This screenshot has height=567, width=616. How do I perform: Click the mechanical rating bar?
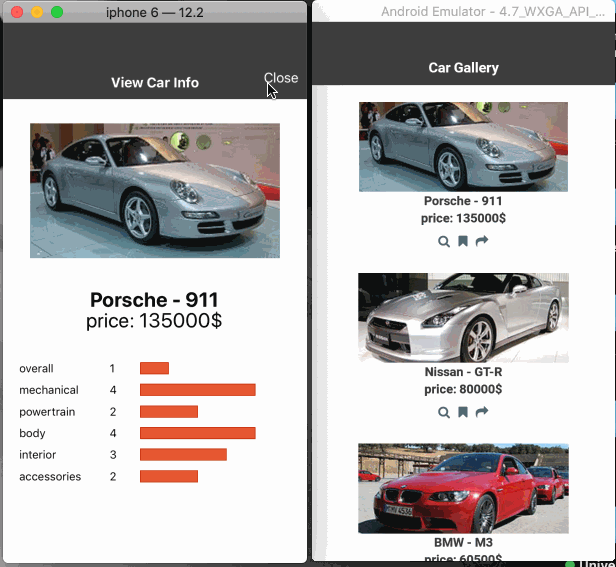pyautogui.click(x=198, y=390)
